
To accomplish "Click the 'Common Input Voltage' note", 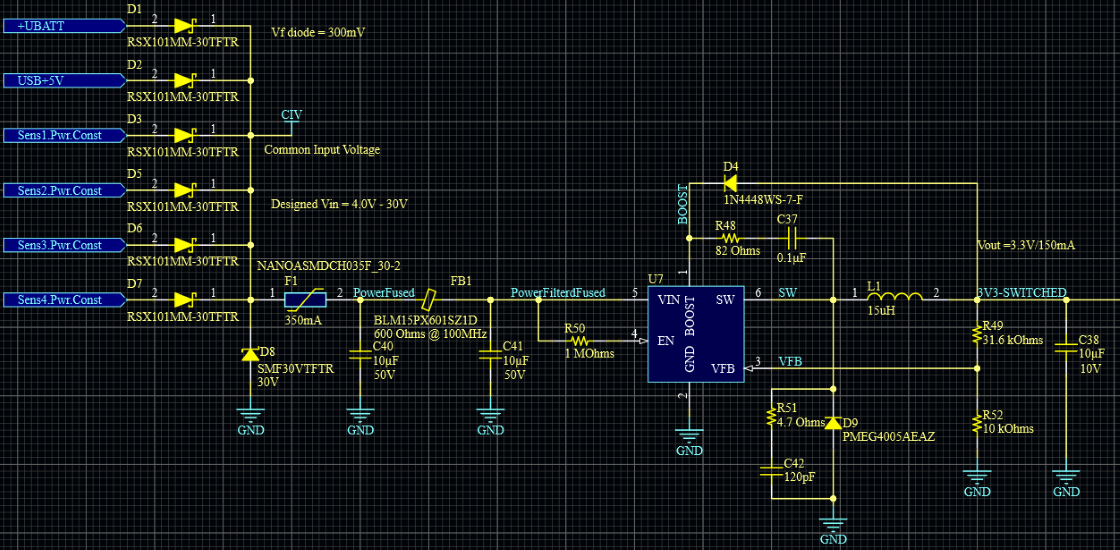I will tap(322, 150).
